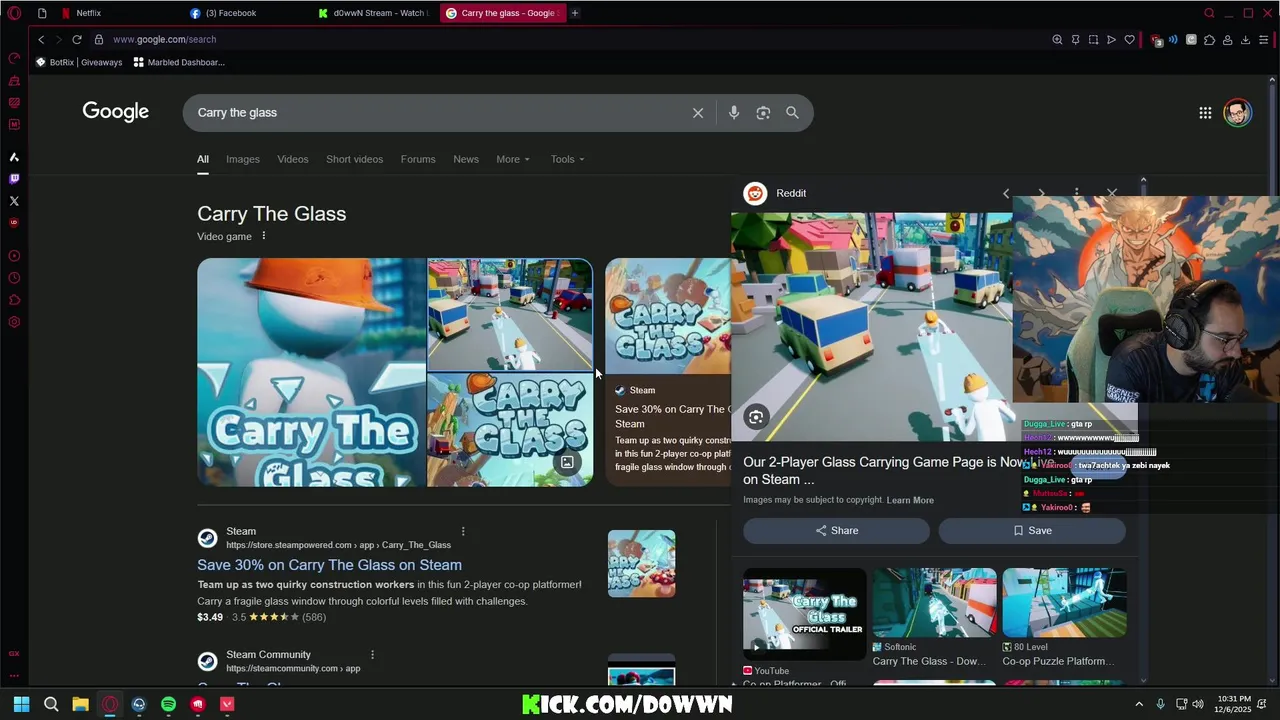Click the Google logo
Viewport: 1280px width, 720px height.
(116, 112)
